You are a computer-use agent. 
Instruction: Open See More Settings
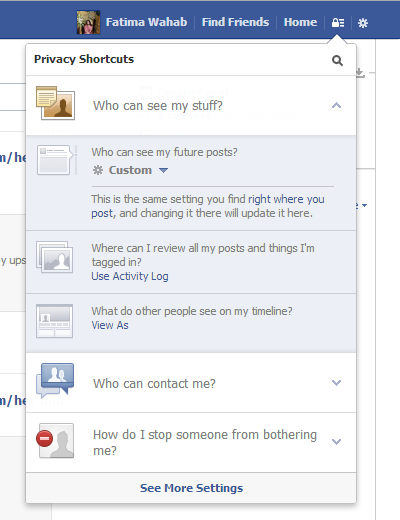click(x=191, y=488)
